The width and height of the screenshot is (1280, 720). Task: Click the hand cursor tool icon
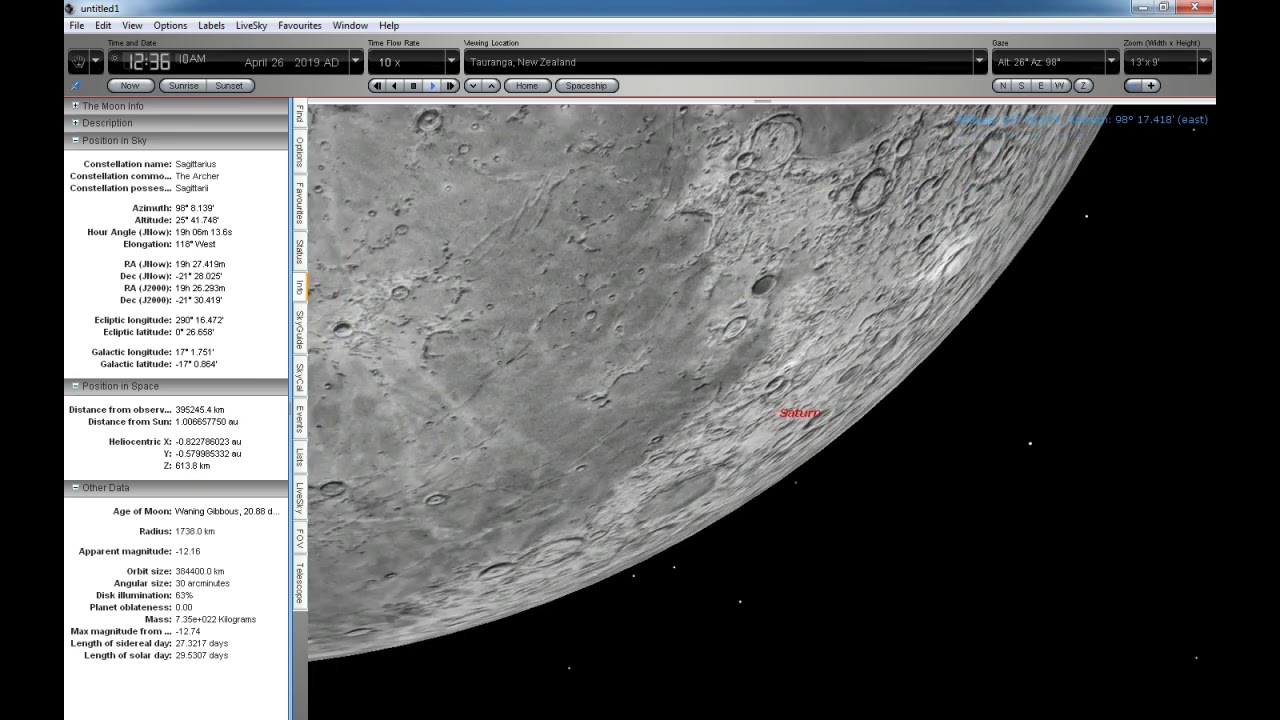pos(78,62)
